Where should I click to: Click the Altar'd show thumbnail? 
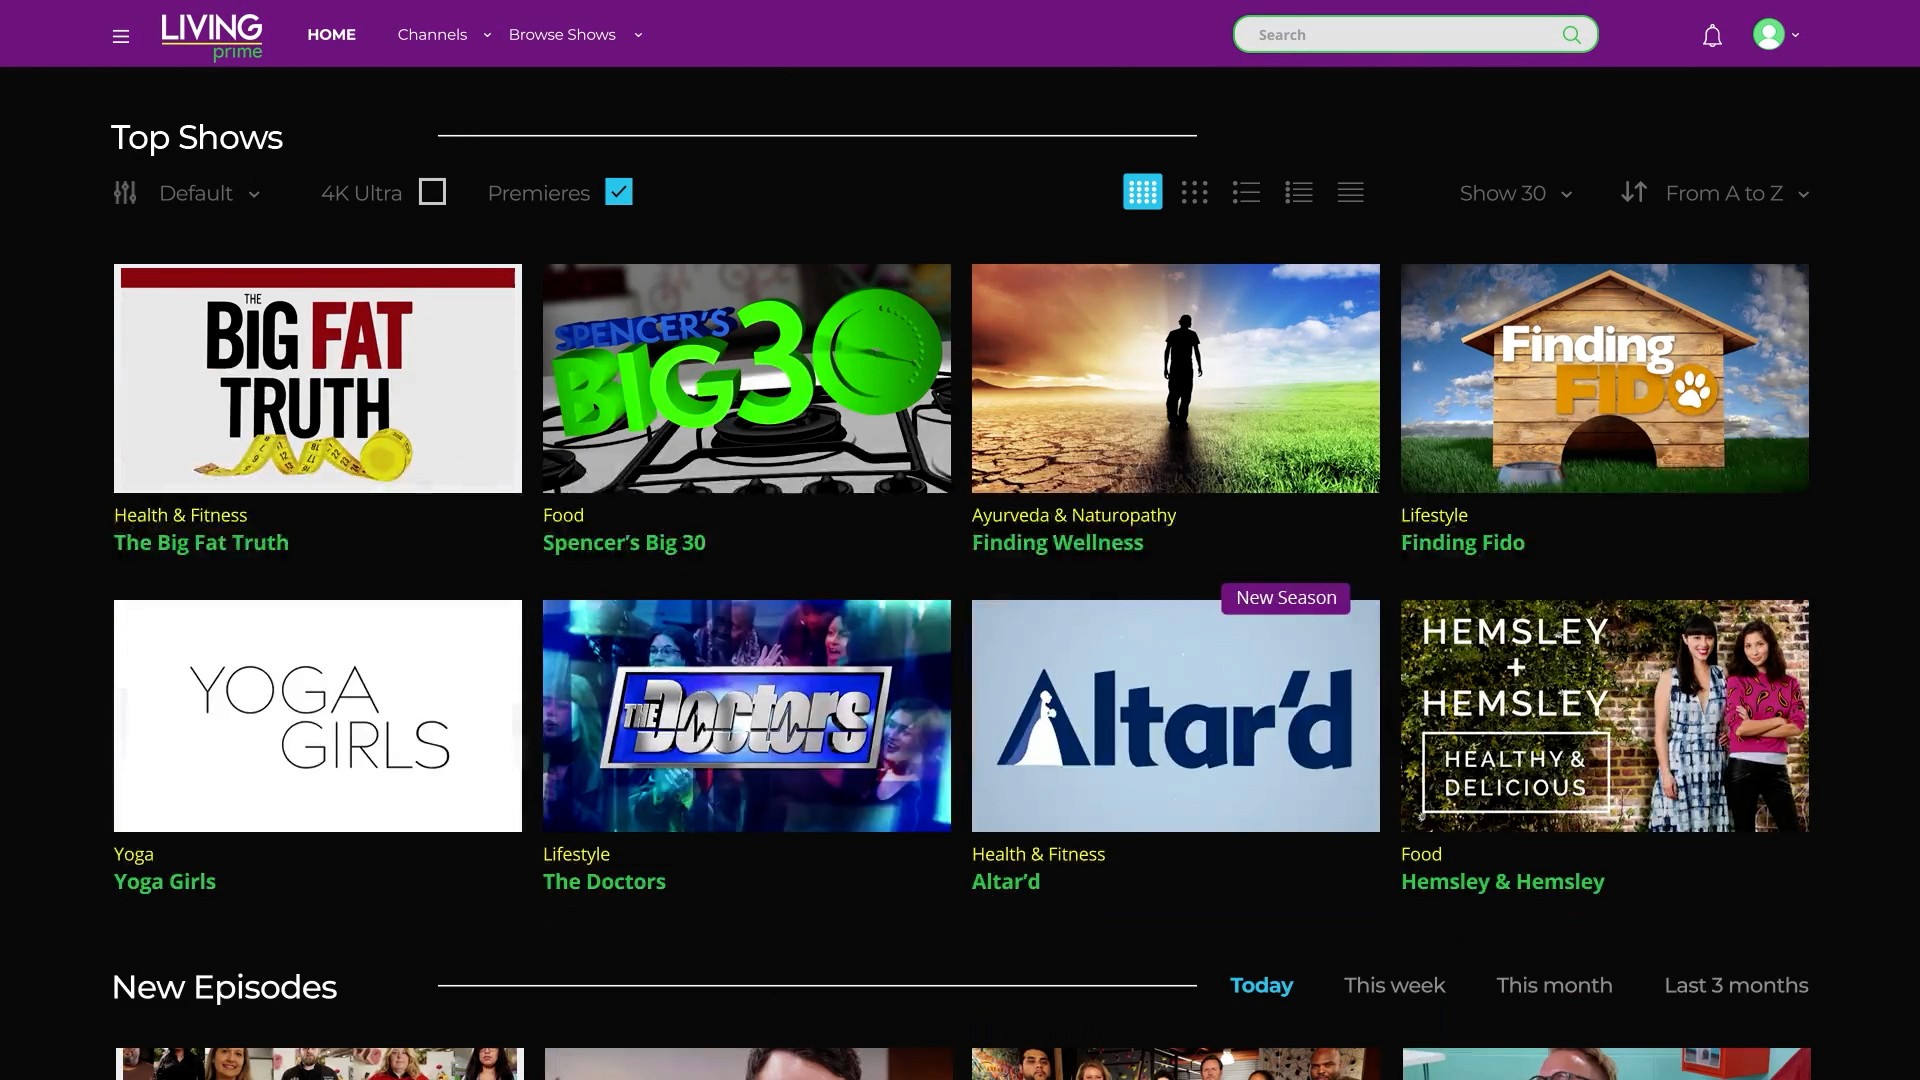coord(1175,716)
